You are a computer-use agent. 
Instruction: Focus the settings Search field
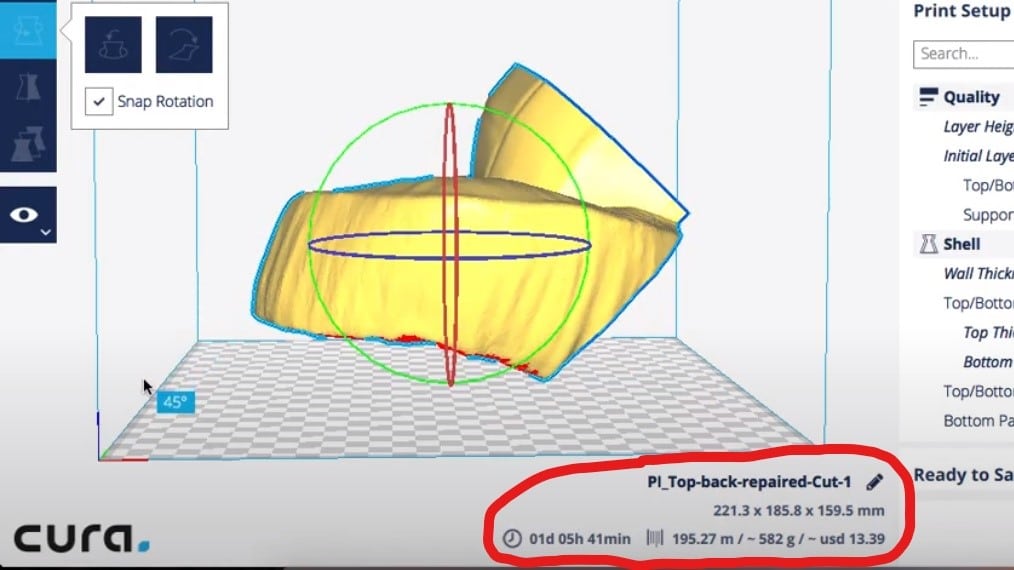pyautogui.click(x=964, y=54)
